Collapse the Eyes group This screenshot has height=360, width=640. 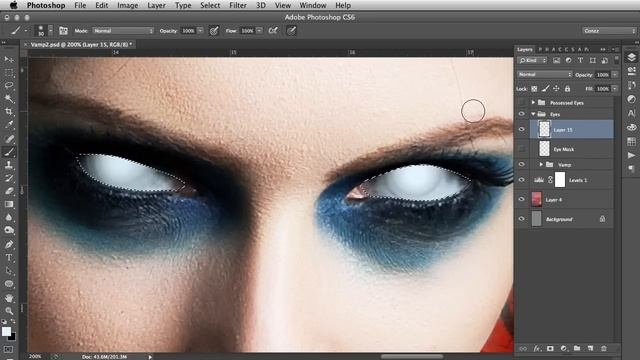pos(533,114)
